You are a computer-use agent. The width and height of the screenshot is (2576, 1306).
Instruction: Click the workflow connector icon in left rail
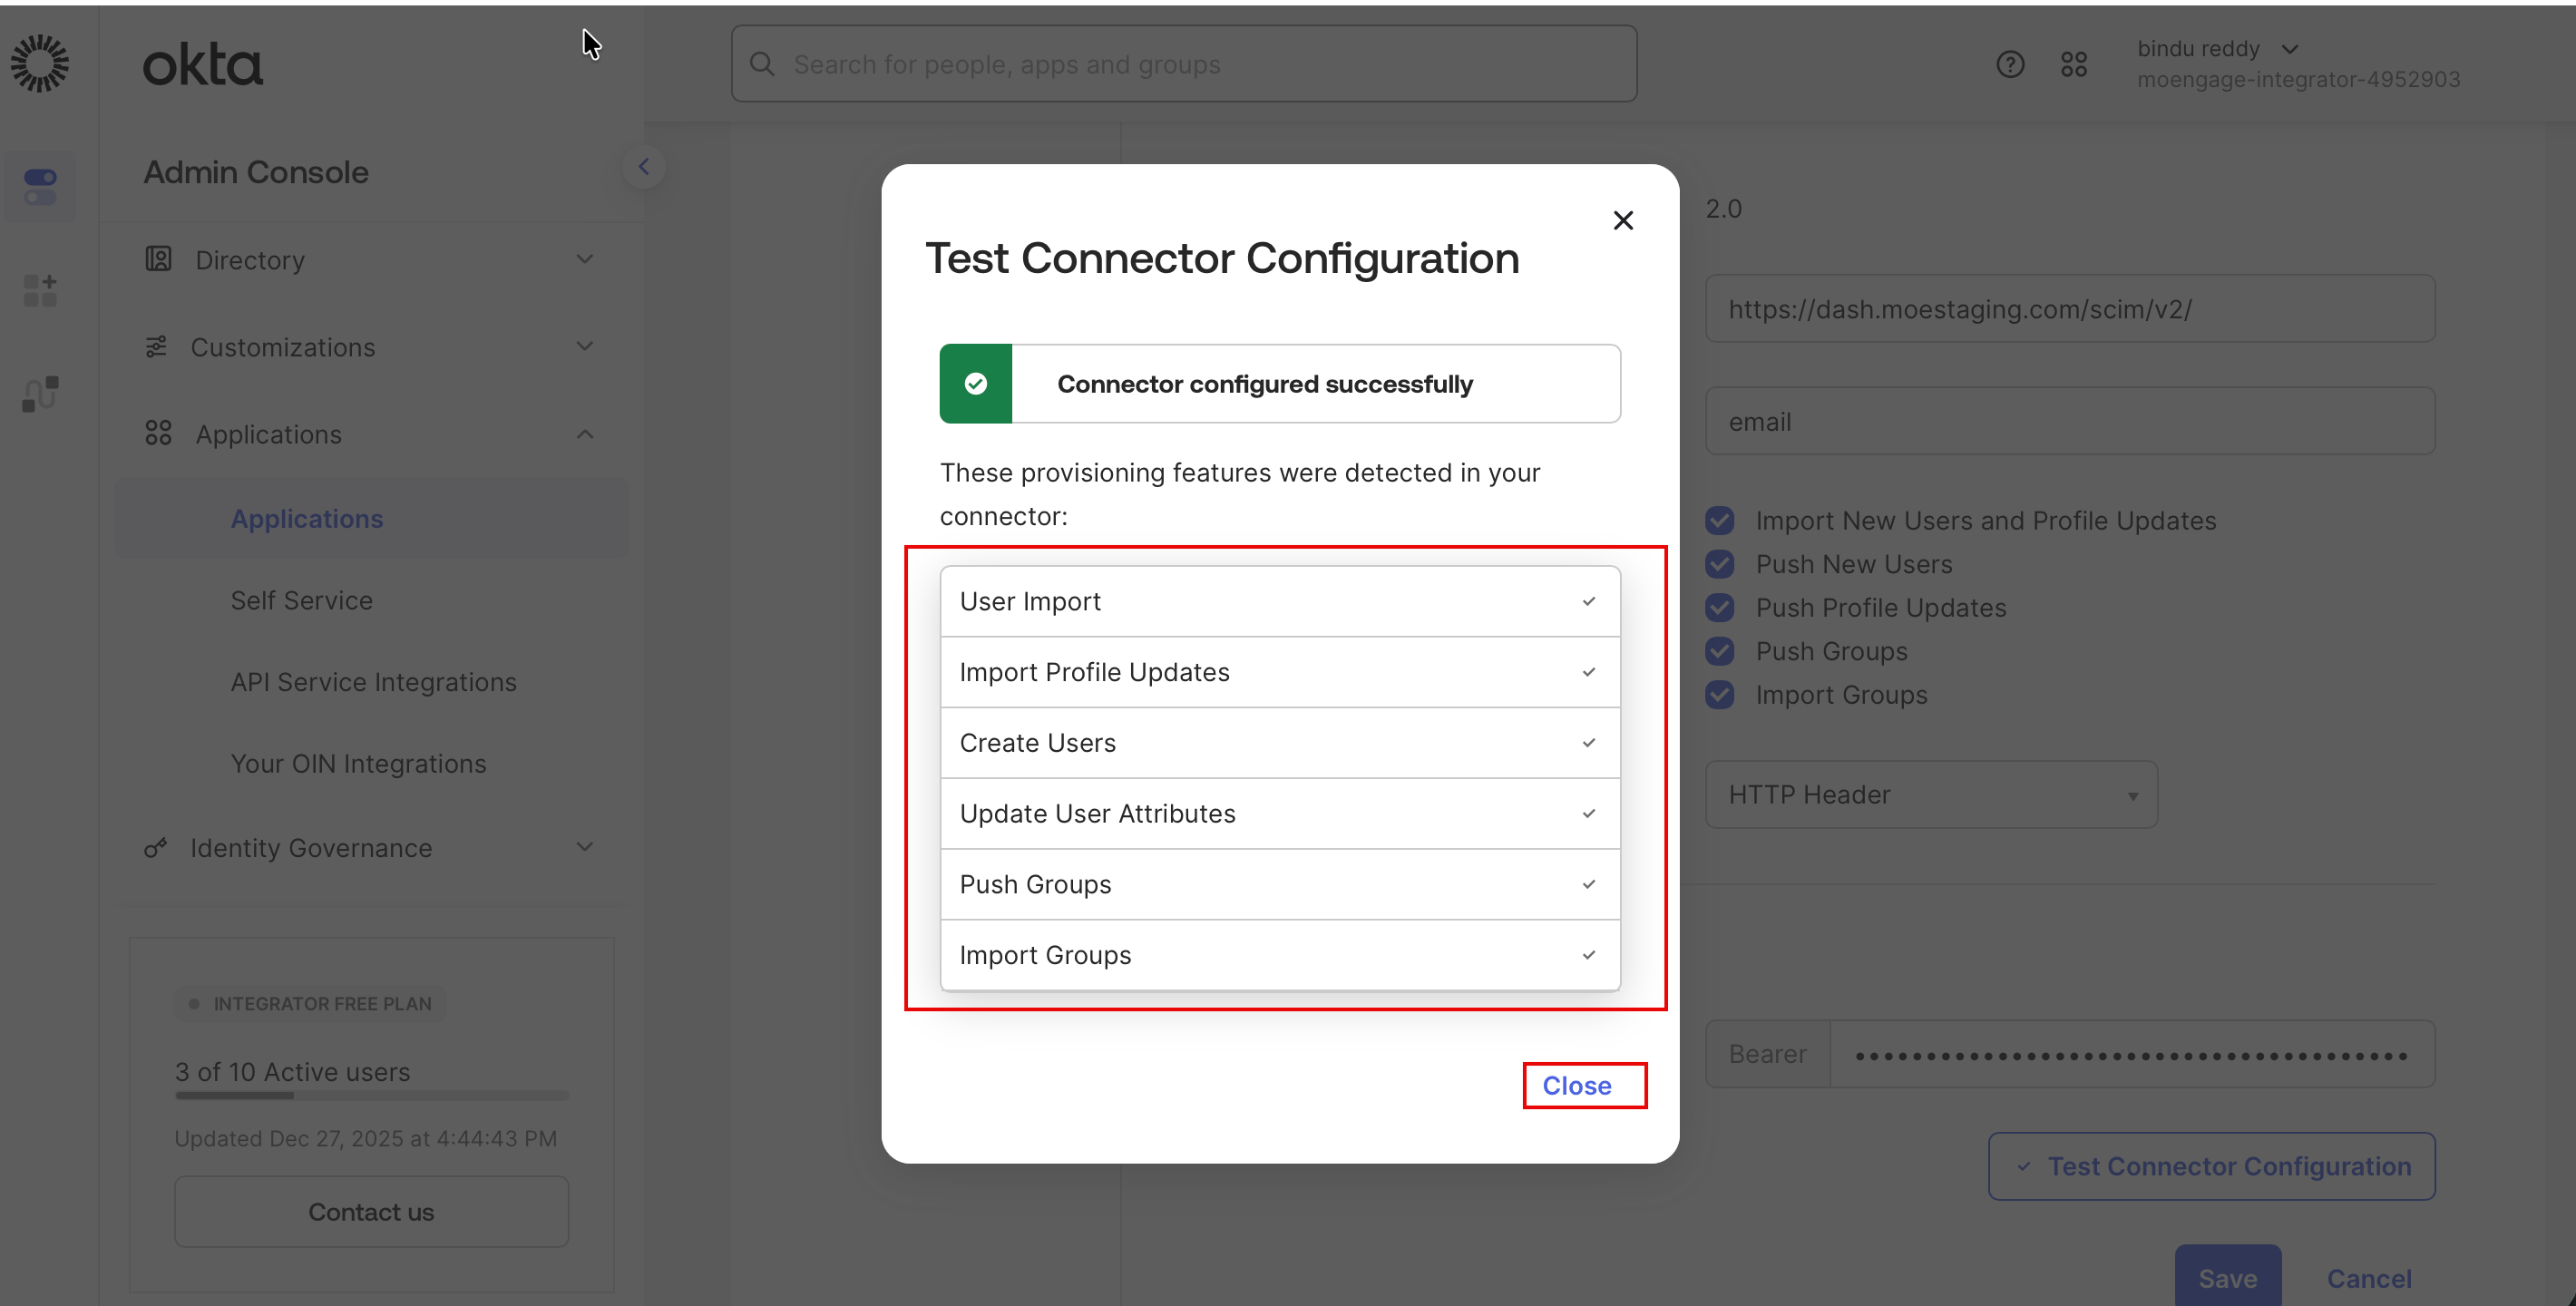pyautogui.click(x=40, y=394)
